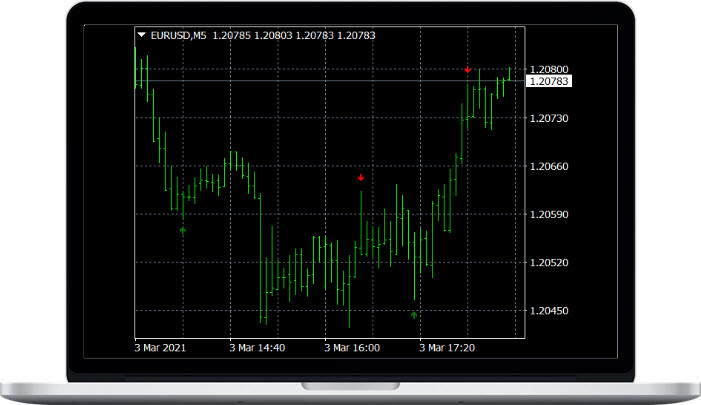Screen dimensions: 701x405
Task: Select the 1.20590 level on price scale
Action: coord(548,214)
